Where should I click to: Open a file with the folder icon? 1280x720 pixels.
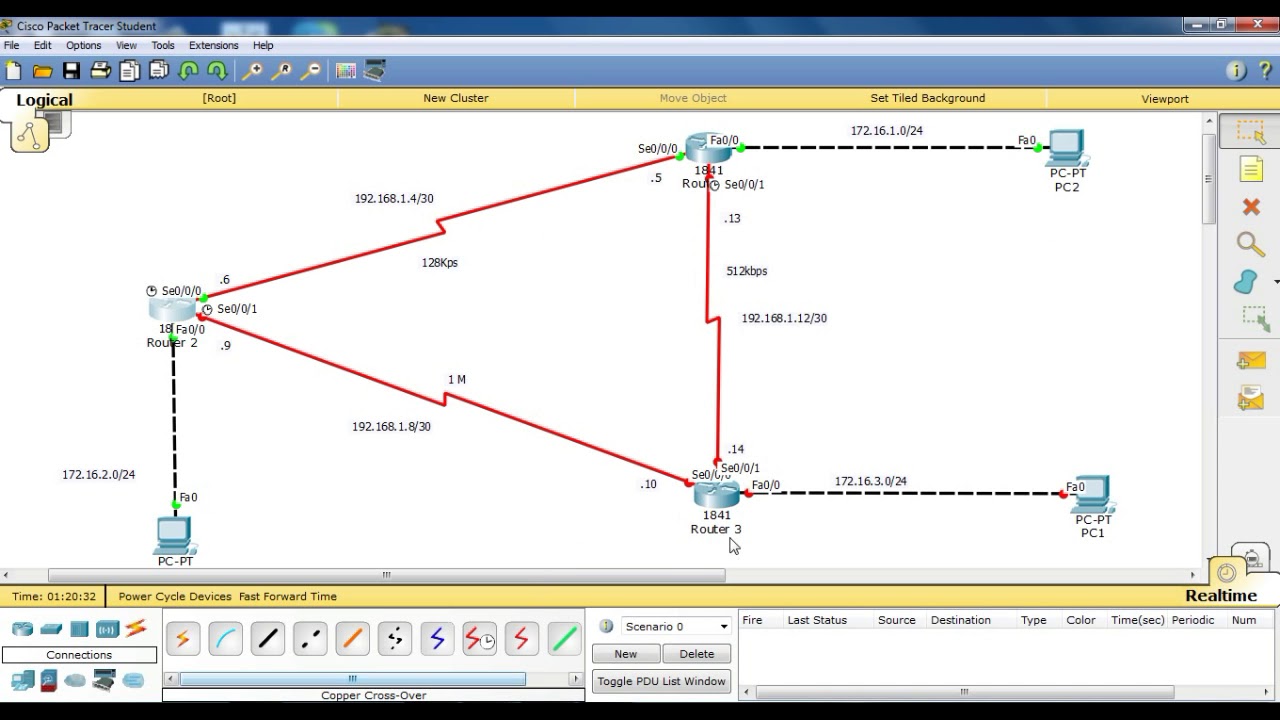click(42, 71)
